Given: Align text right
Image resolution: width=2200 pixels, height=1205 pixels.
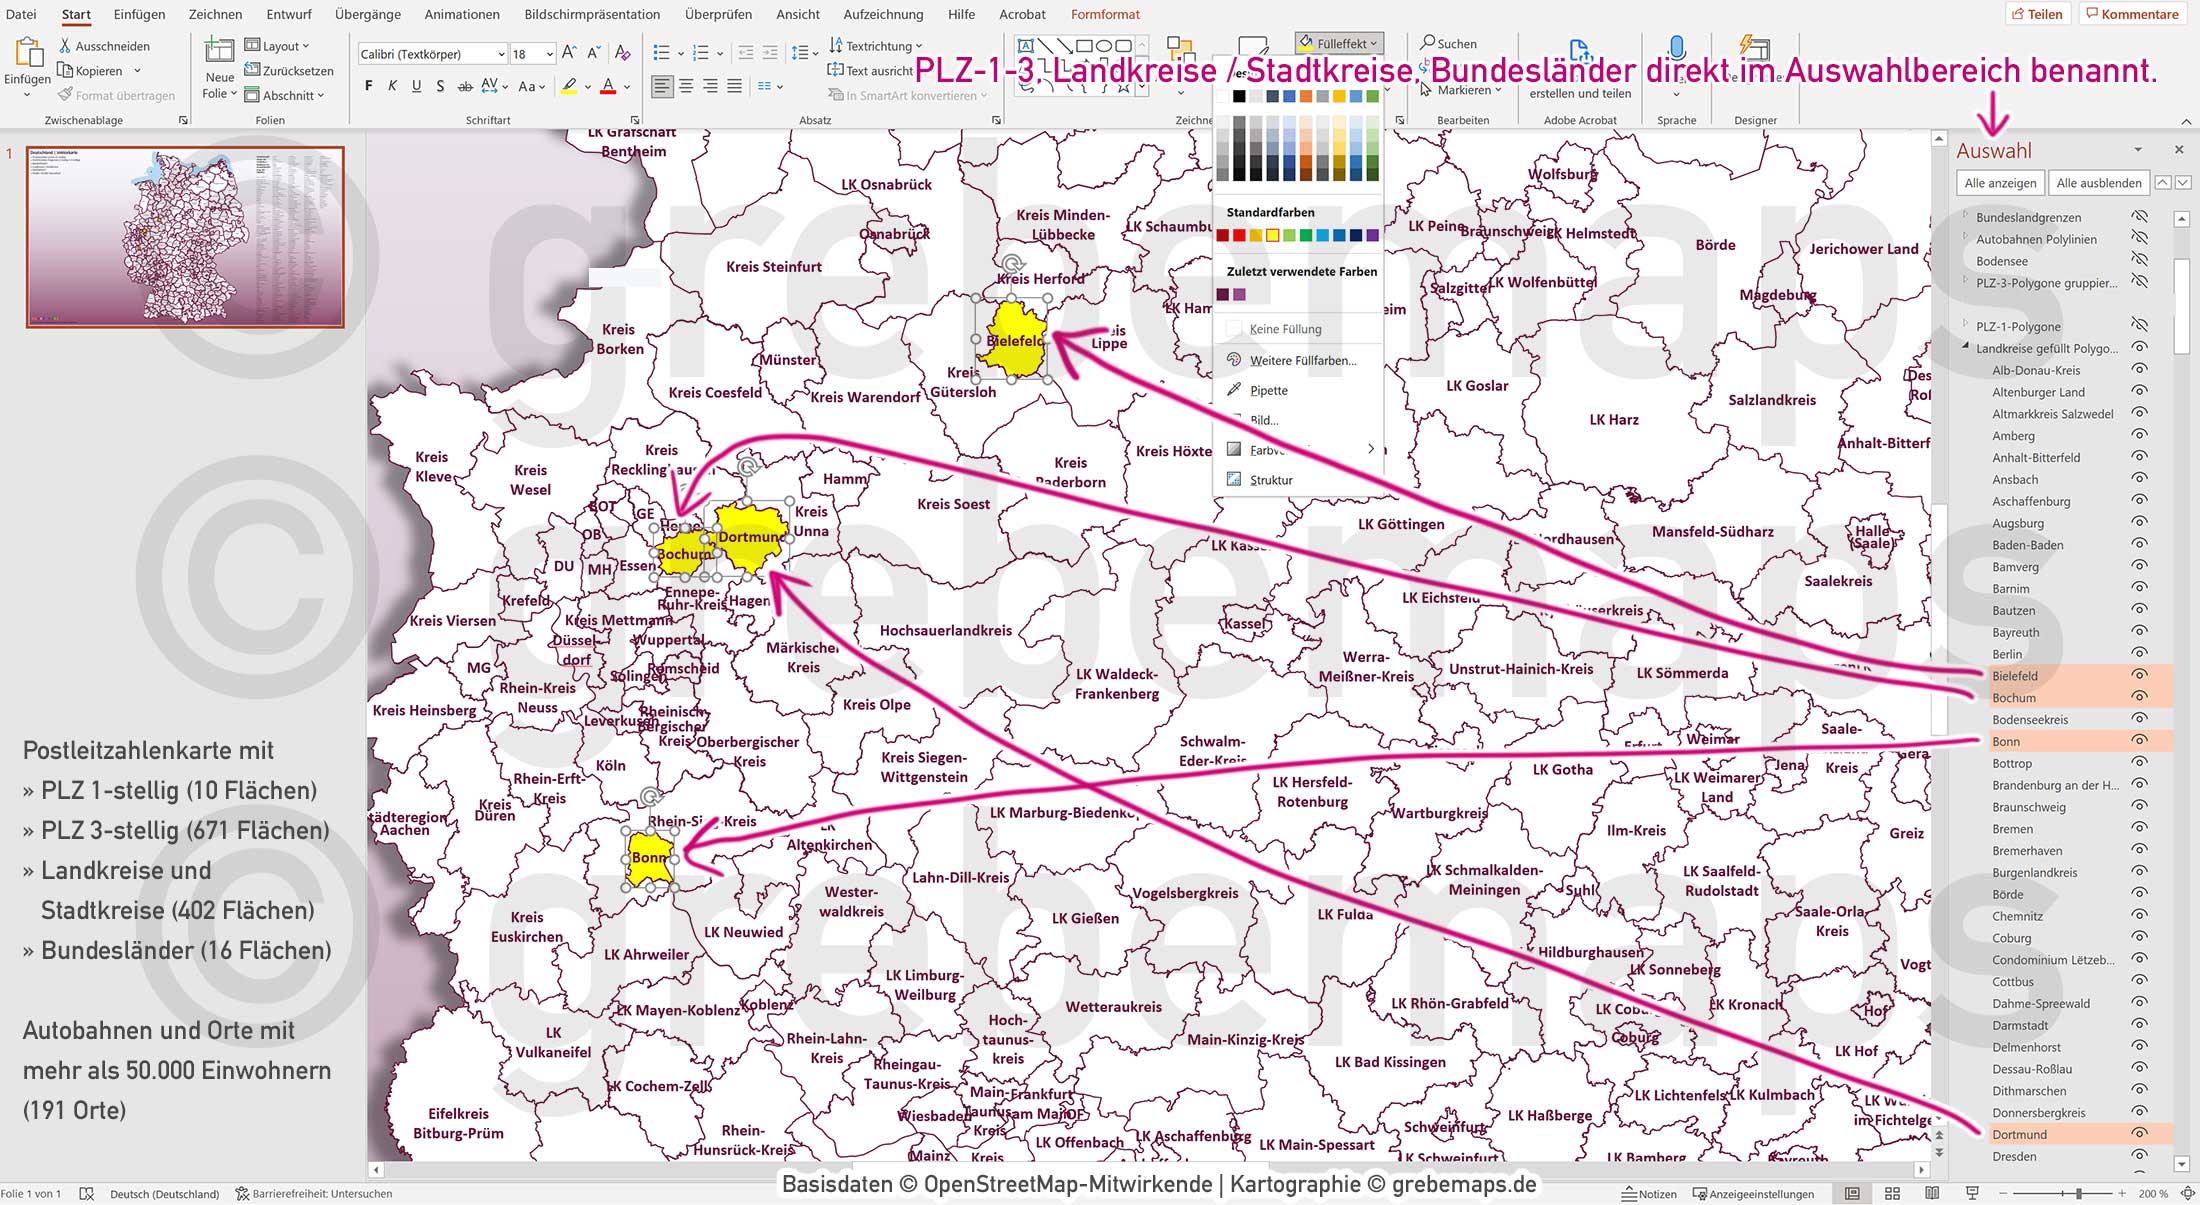Looking at the screenshot, I should (710, 86).
